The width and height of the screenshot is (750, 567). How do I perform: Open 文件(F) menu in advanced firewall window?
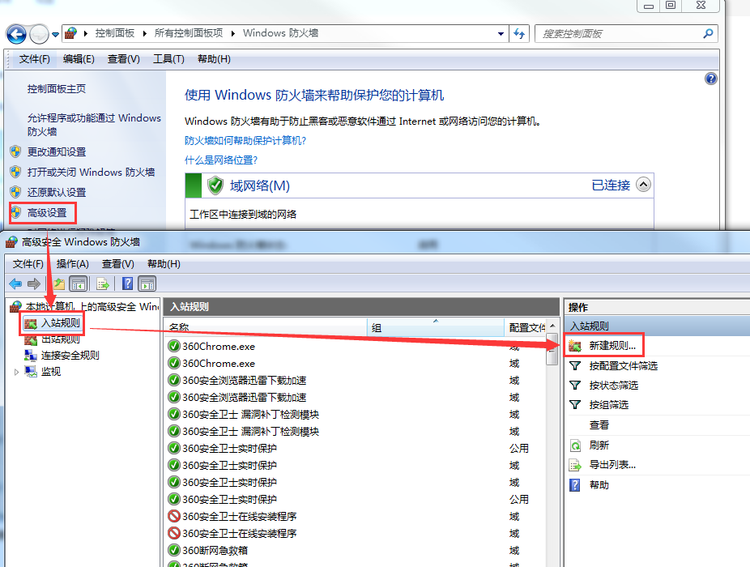pos(28,264)
